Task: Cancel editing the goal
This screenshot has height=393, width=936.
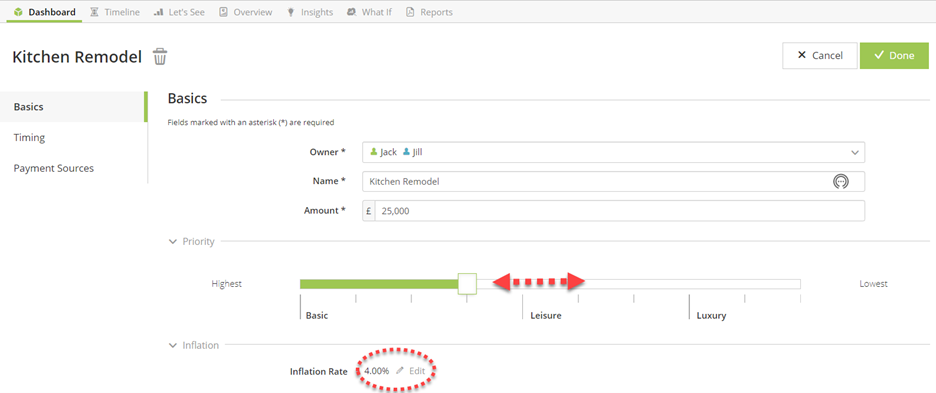Action: tap(820, 56)
